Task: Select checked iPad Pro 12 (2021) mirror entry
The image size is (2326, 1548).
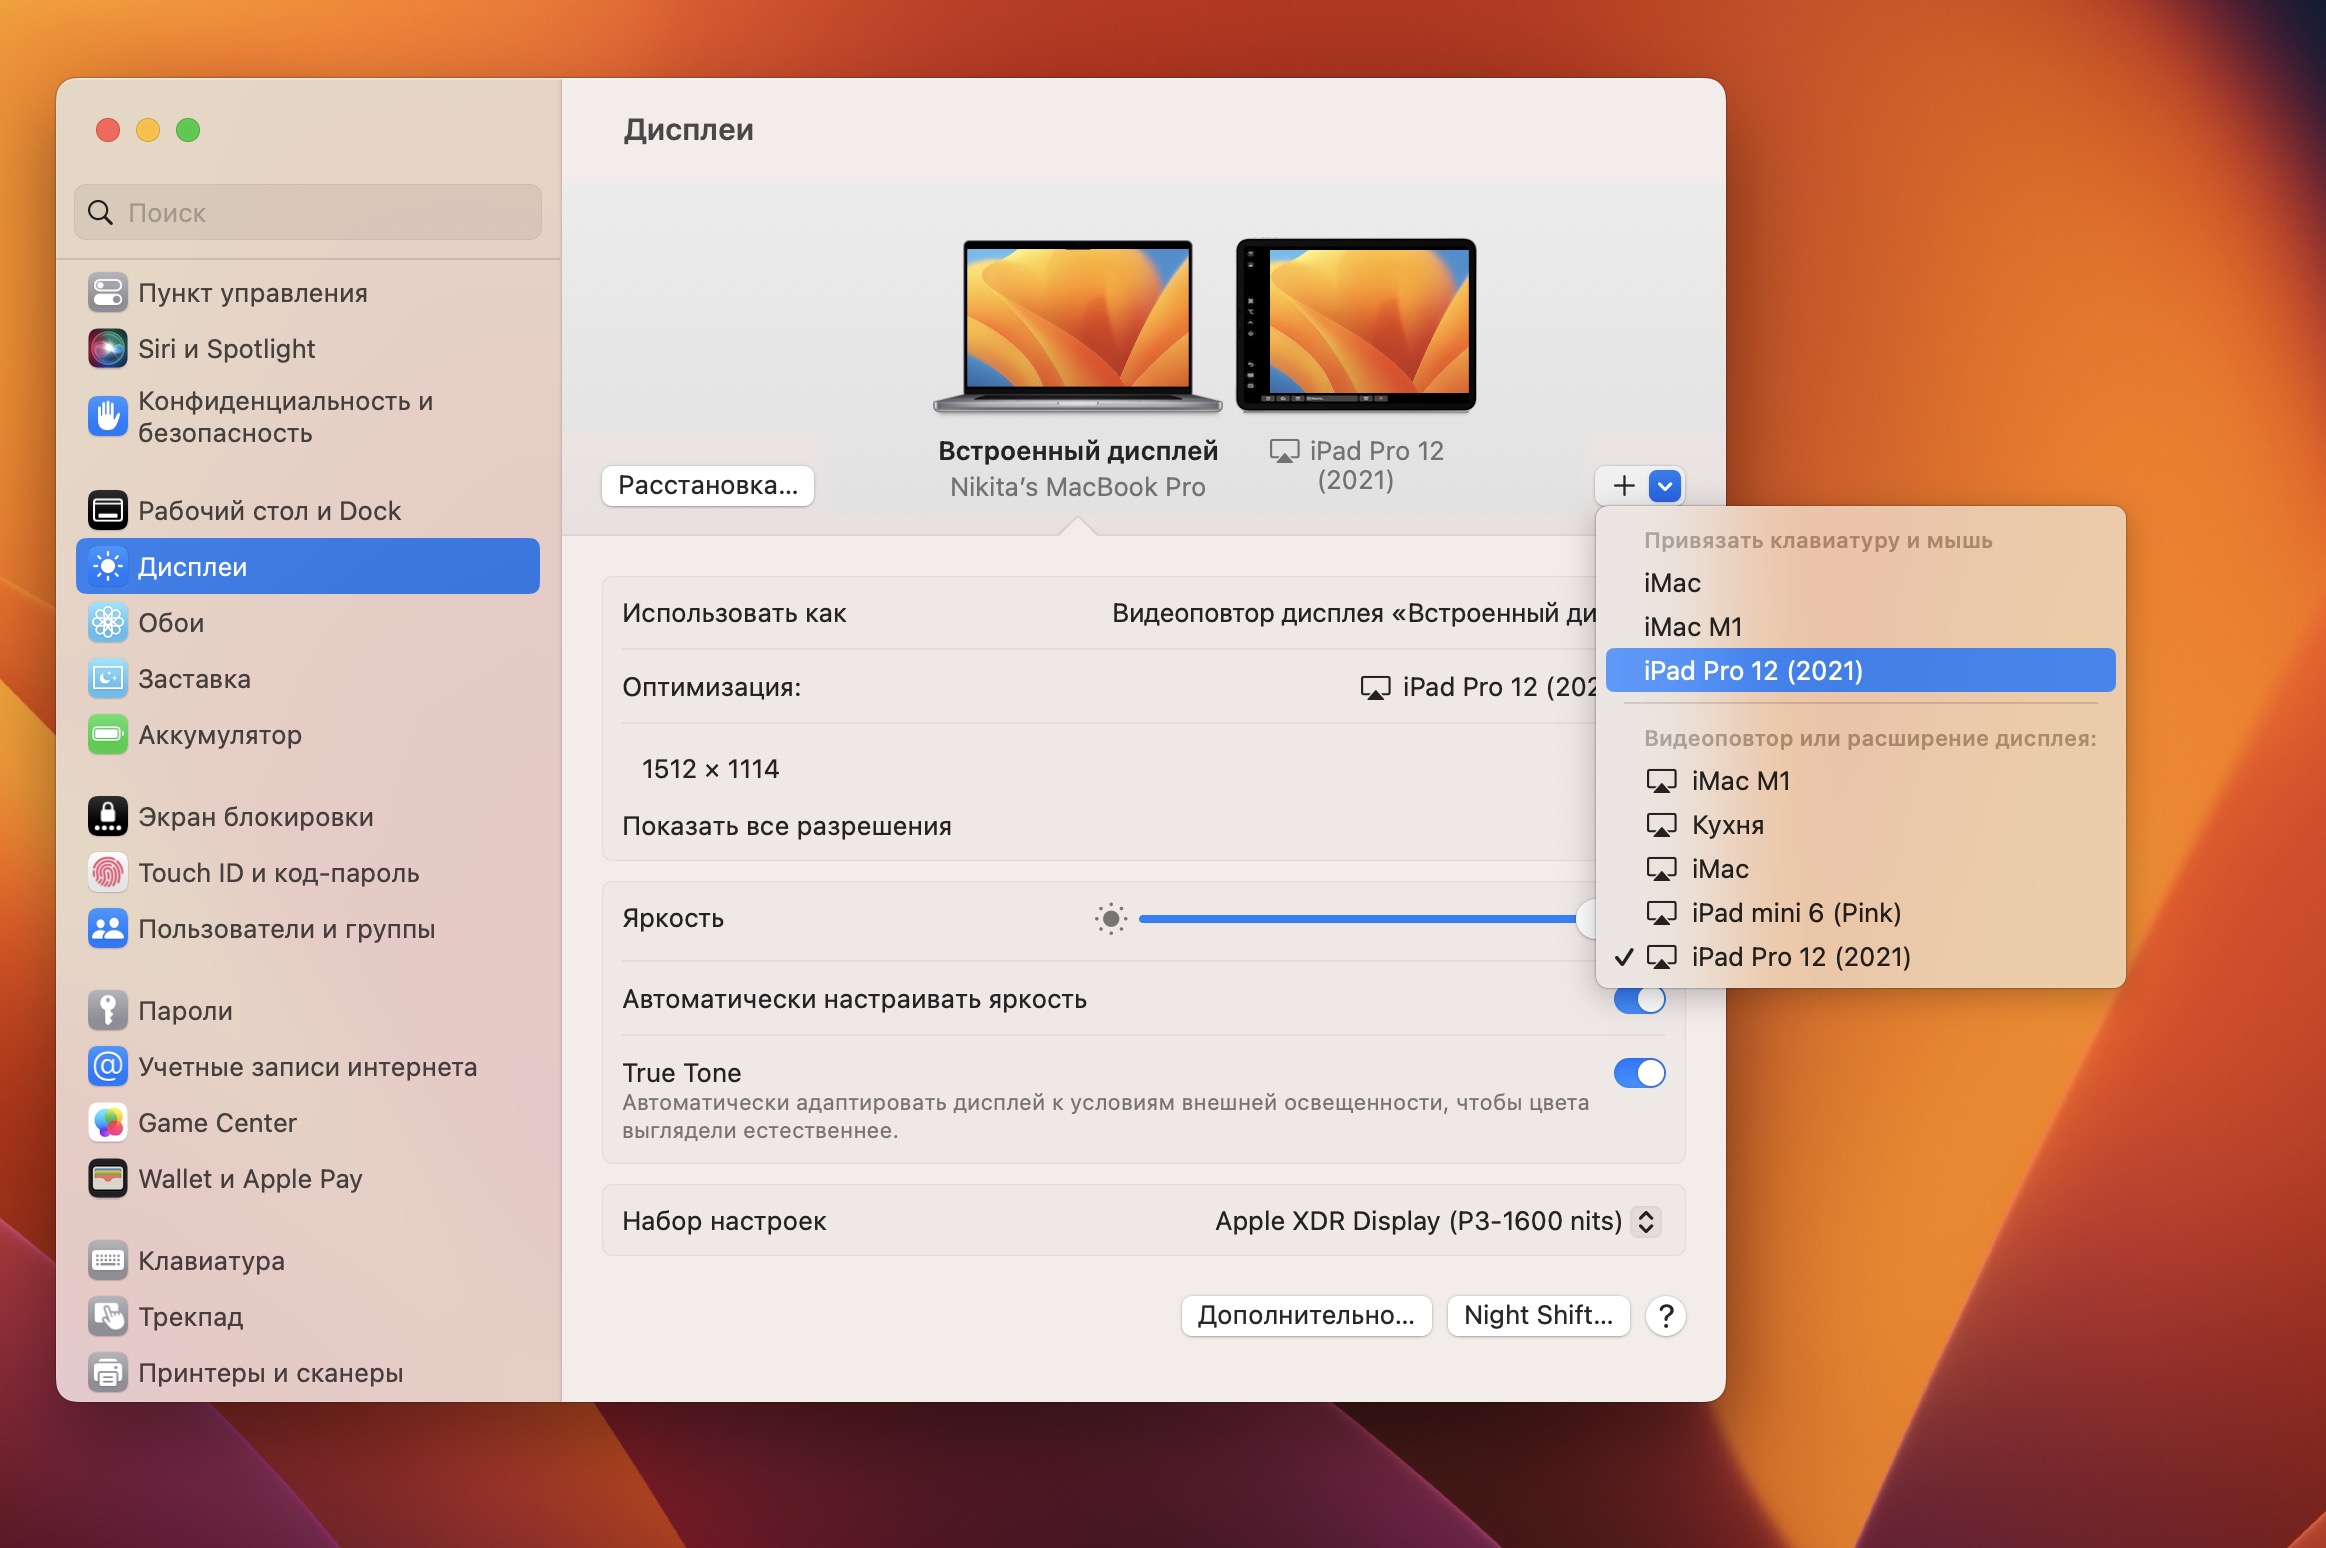Action: pos(1800,957)
